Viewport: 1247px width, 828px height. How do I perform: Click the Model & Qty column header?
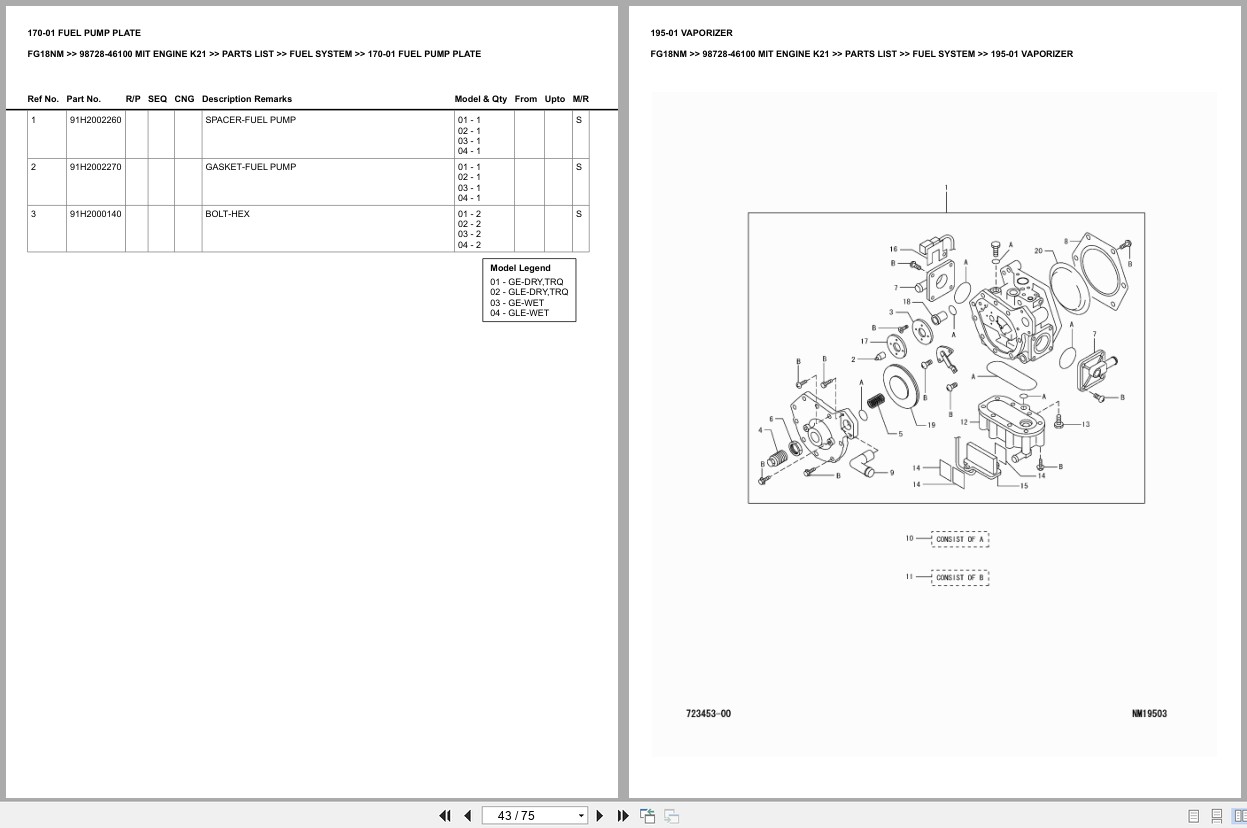click(x=481, y=99)
